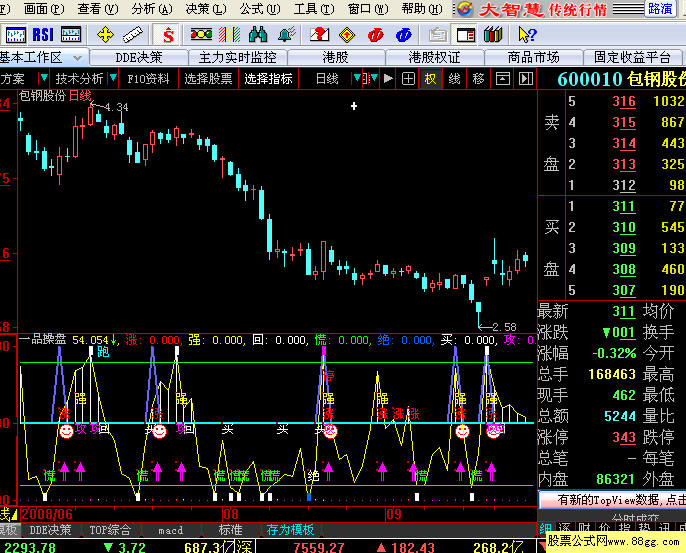Click the boxed plus icon in chart toolbar
This screenshot has height=553, width=686.
(408, 79)
